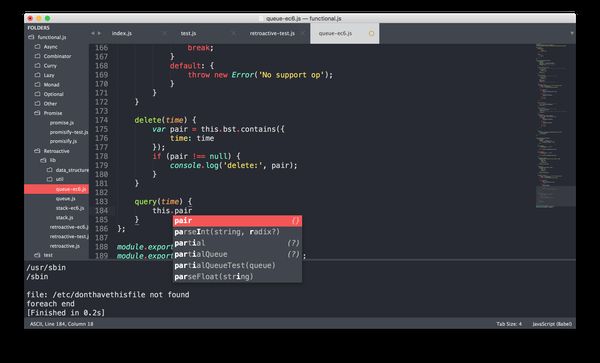Choose the 'pair' autocomplete suggestion
Screen dimensions: 600x363
pyautogui.click(x=237, y=221)
